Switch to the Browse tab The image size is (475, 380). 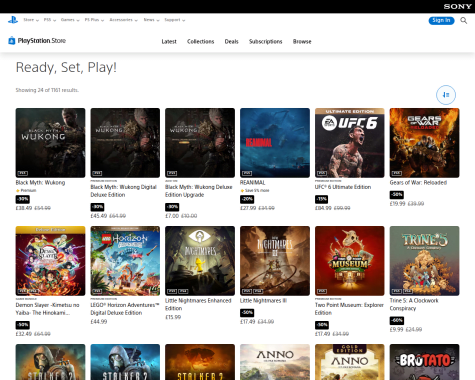pyautogui.click(x=302, y=42)
